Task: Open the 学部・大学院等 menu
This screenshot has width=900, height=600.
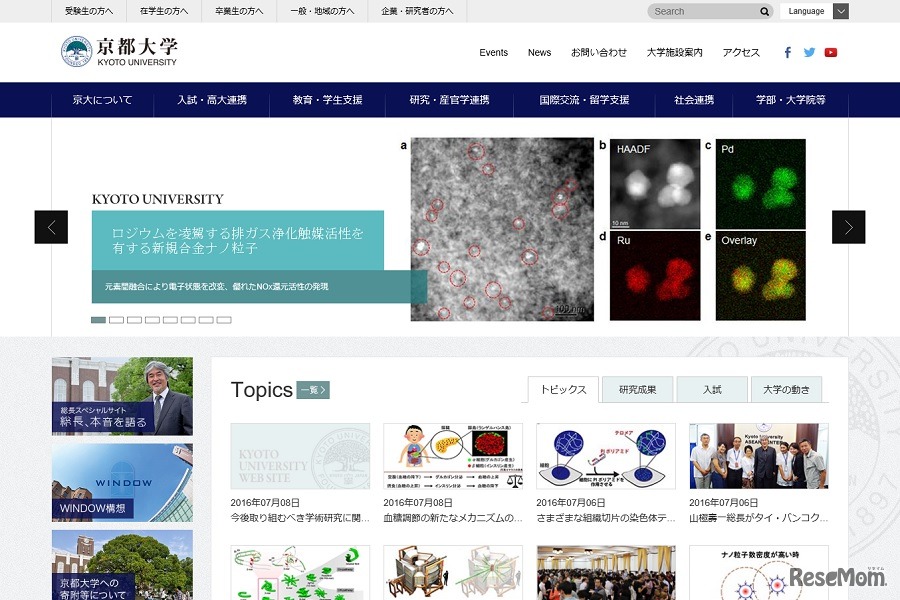Action: pyautogui.click(x=790, y=100)
